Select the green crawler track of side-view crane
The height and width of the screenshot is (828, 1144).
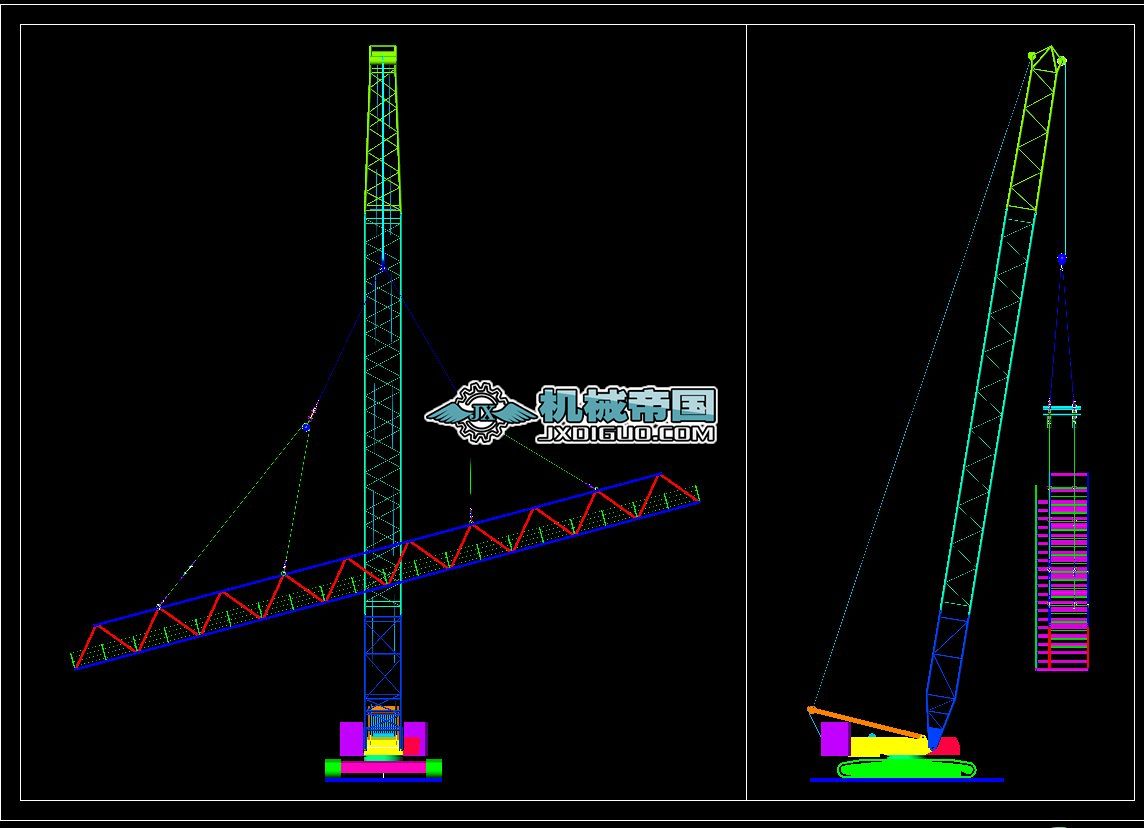907,768
